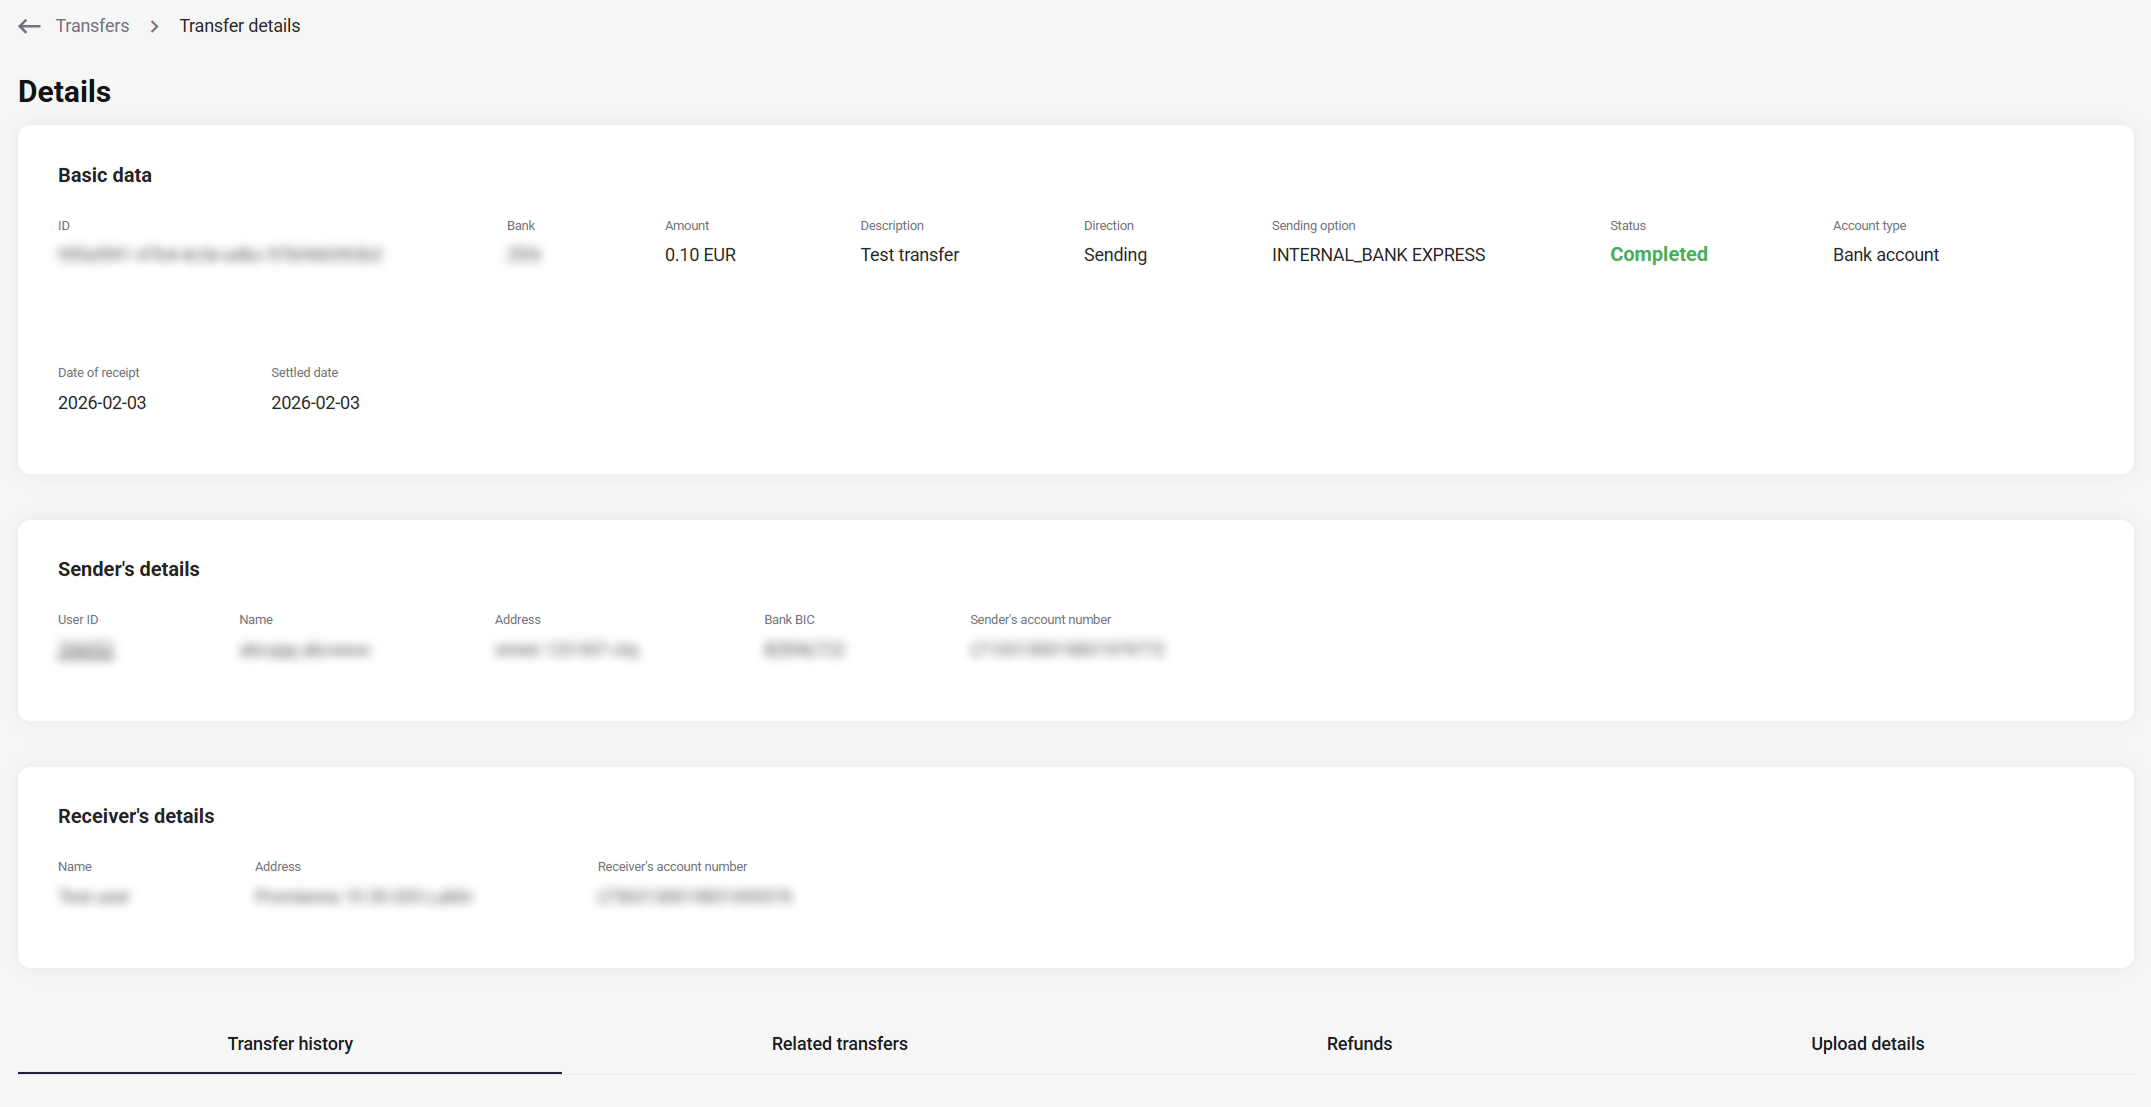Viewport: 2151px width, 1107px height.
Task: Click the back arrow icon
Action: (29, 26)
